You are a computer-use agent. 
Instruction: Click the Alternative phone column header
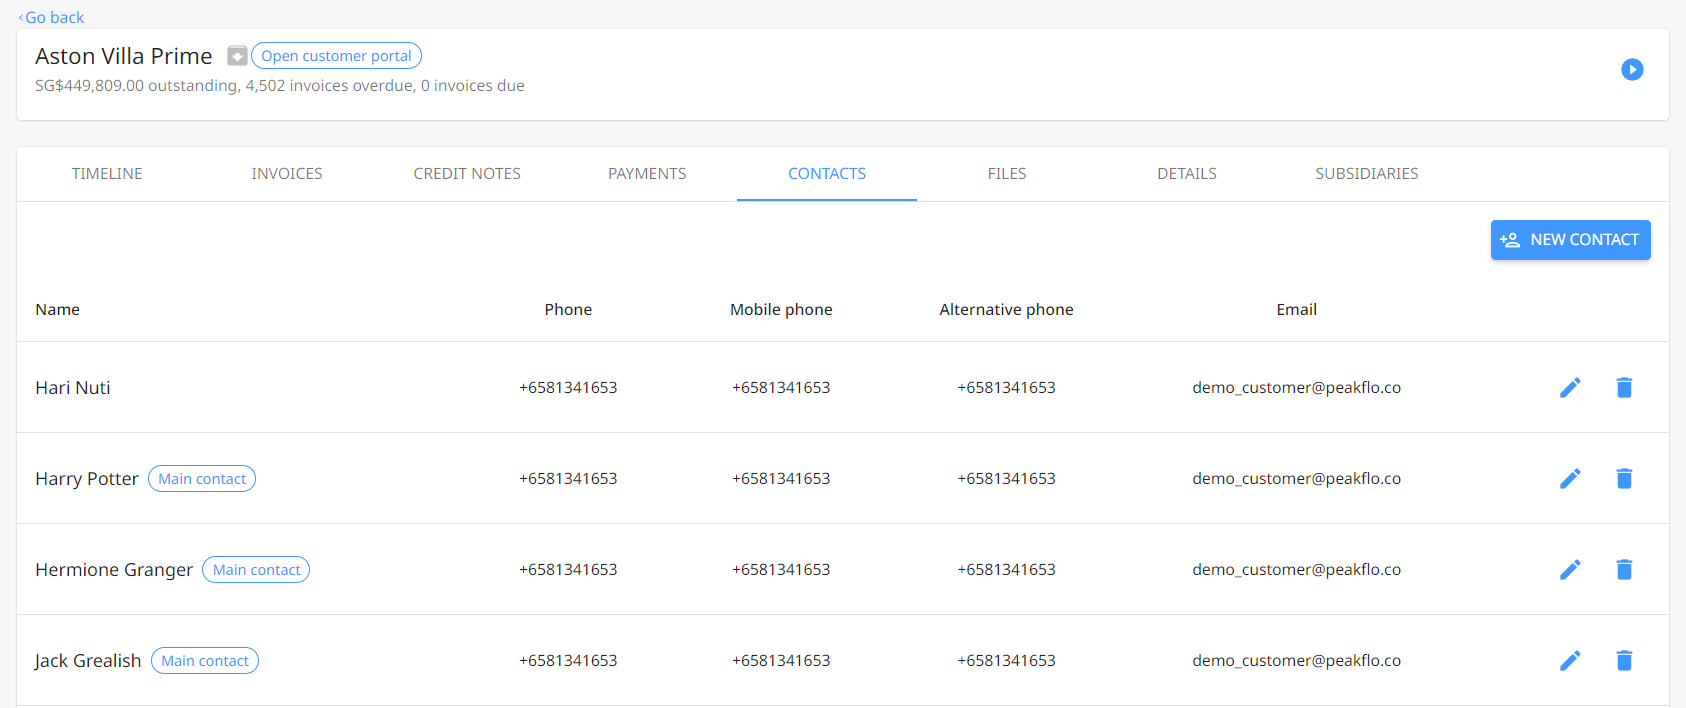pos(1006,310)
